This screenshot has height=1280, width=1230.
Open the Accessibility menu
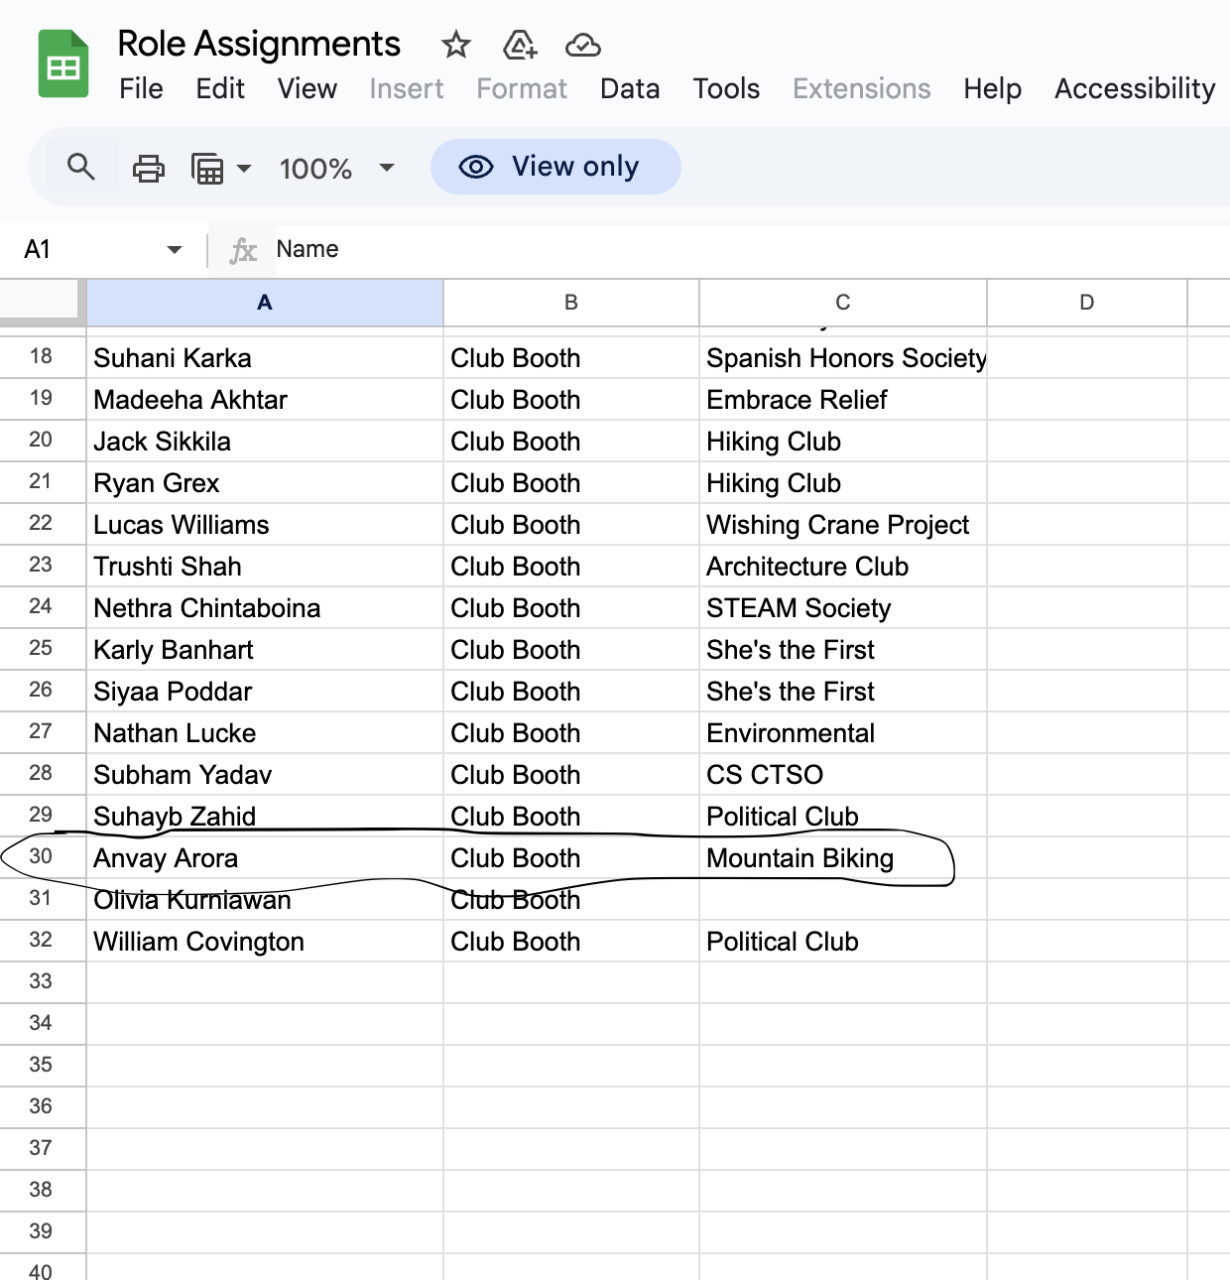[1135, 89]
